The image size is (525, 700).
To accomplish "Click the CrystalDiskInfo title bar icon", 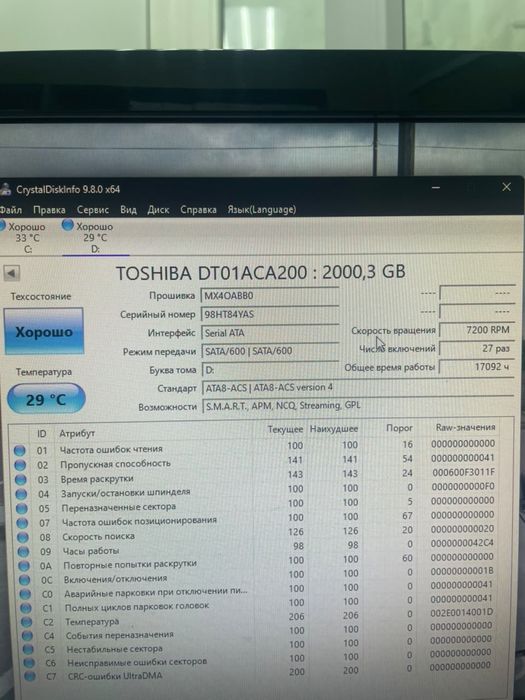I will point(5,189).
